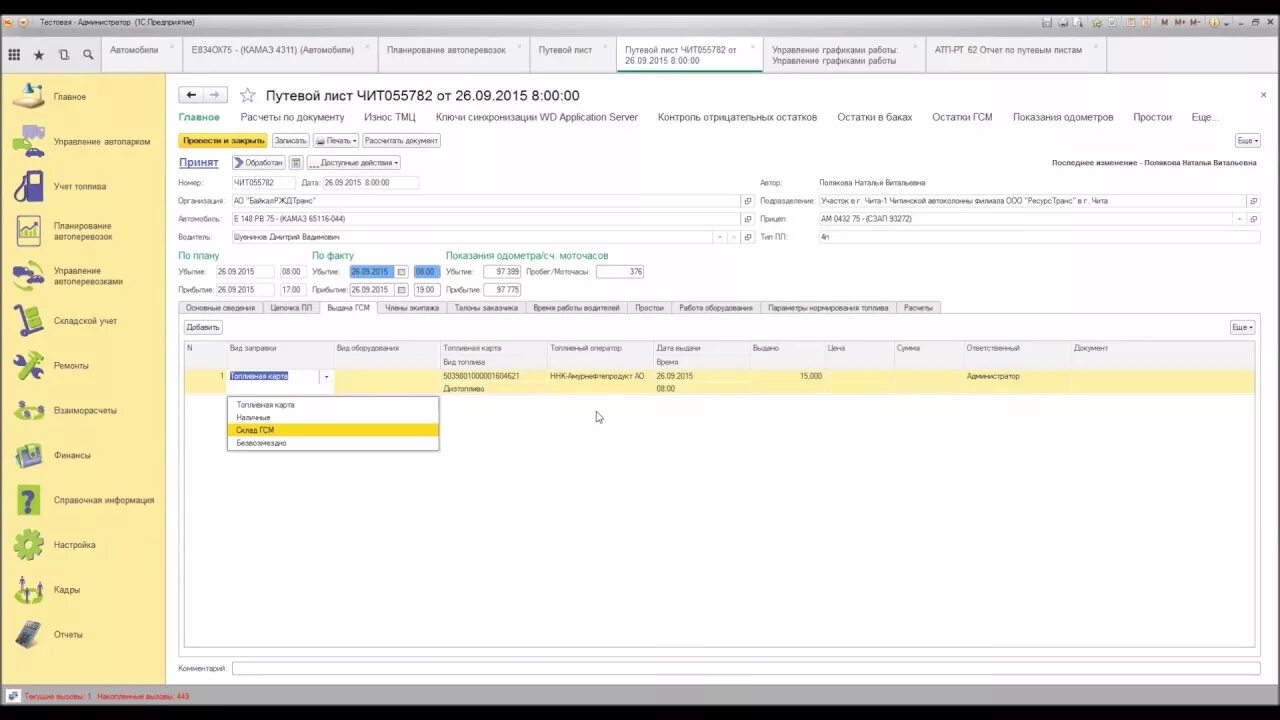Click Провести и закрыть button
Viewport: 1280px width, 720px height.
[x=224, y=141]
